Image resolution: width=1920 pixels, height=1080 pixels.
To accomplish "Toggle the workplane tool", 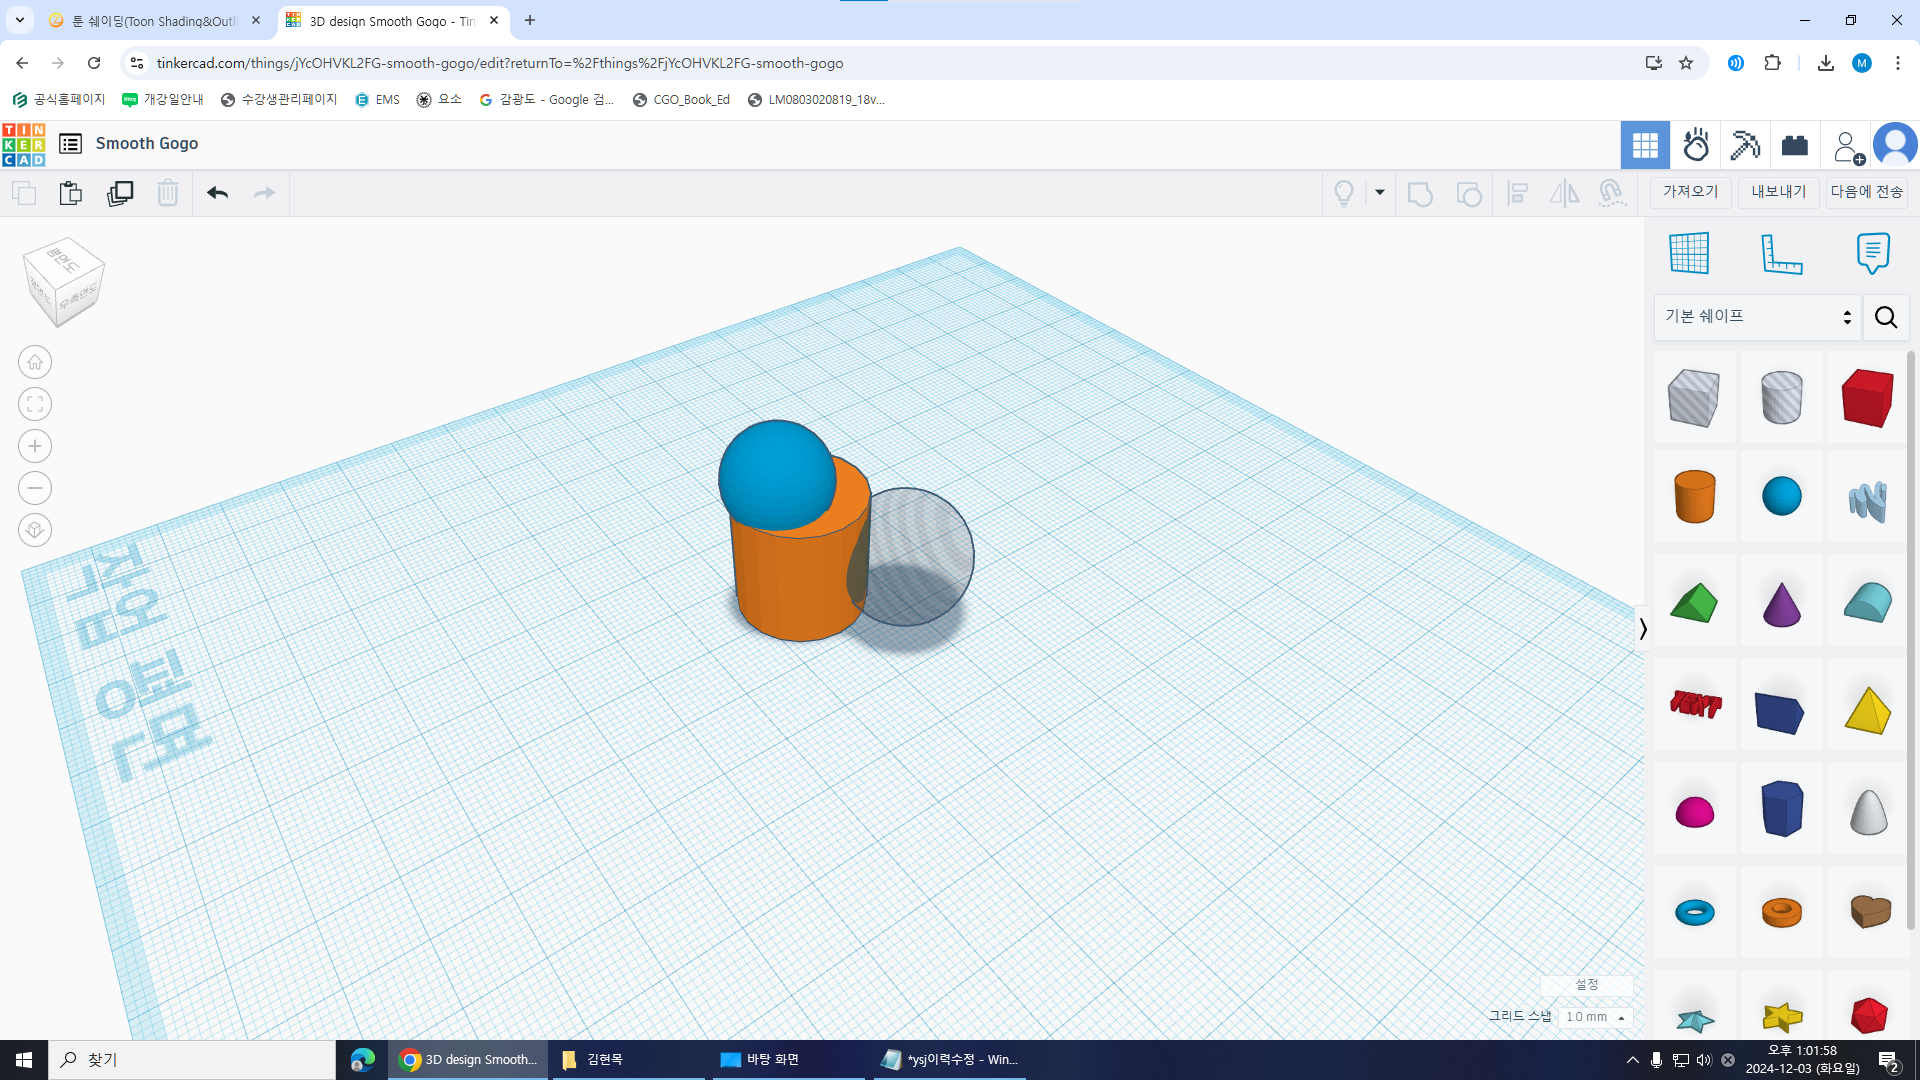I will pos(1689,253).
